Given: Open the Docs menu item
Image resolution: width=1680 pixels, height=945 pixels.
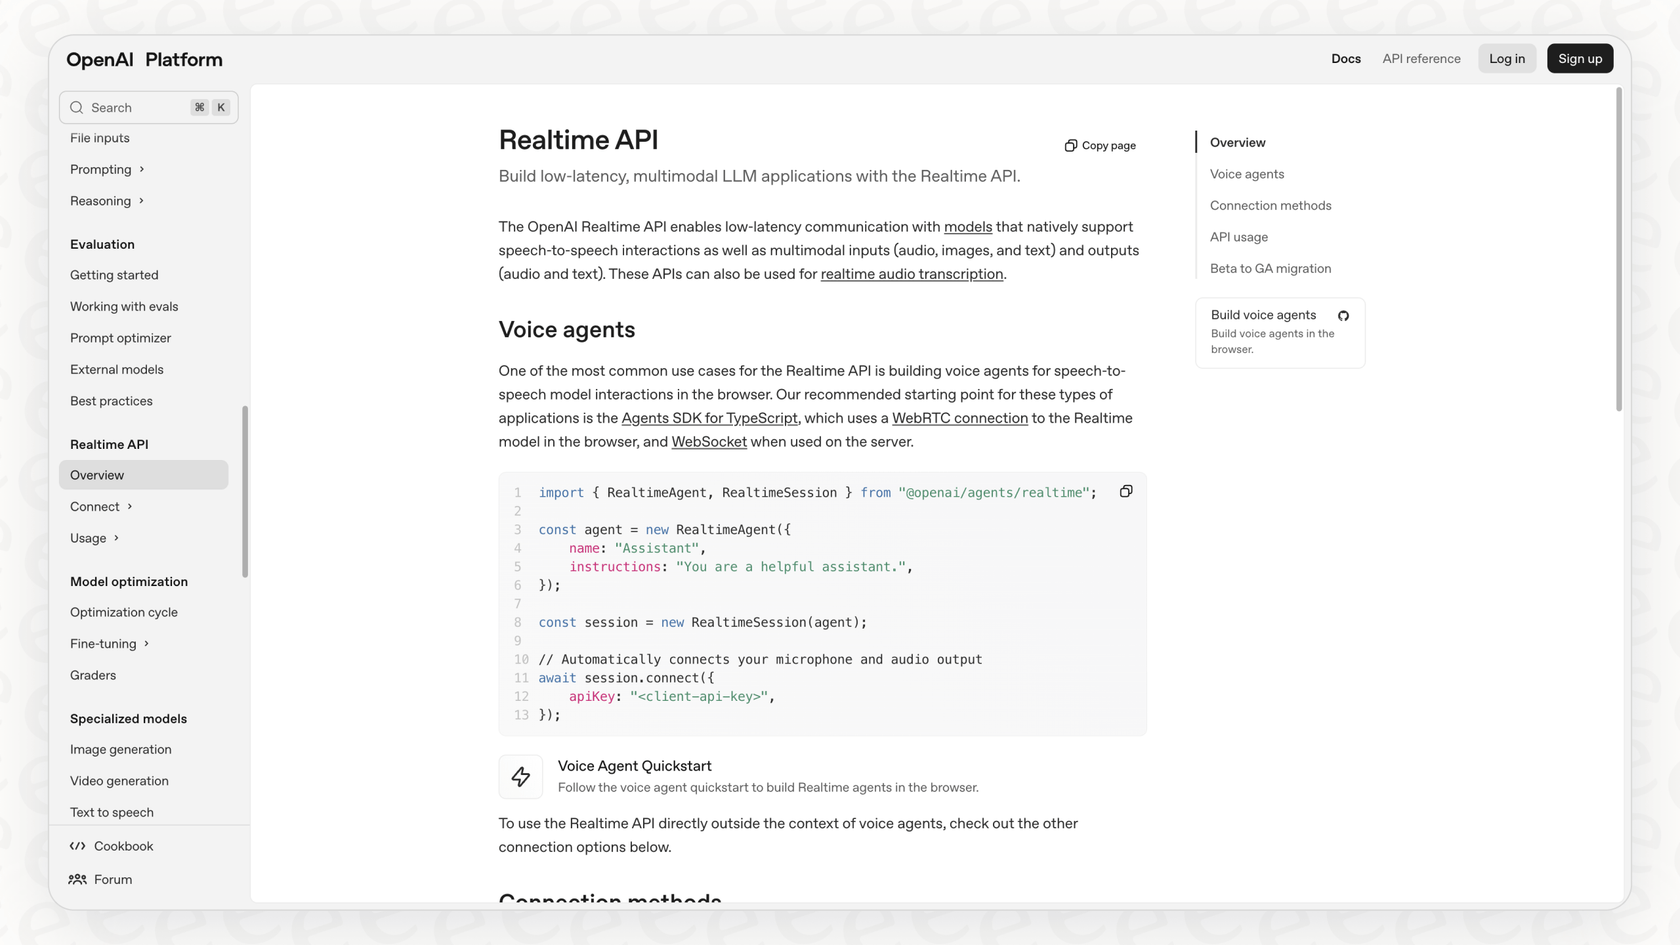Looking at the screenshot, I should (1345, 58).
